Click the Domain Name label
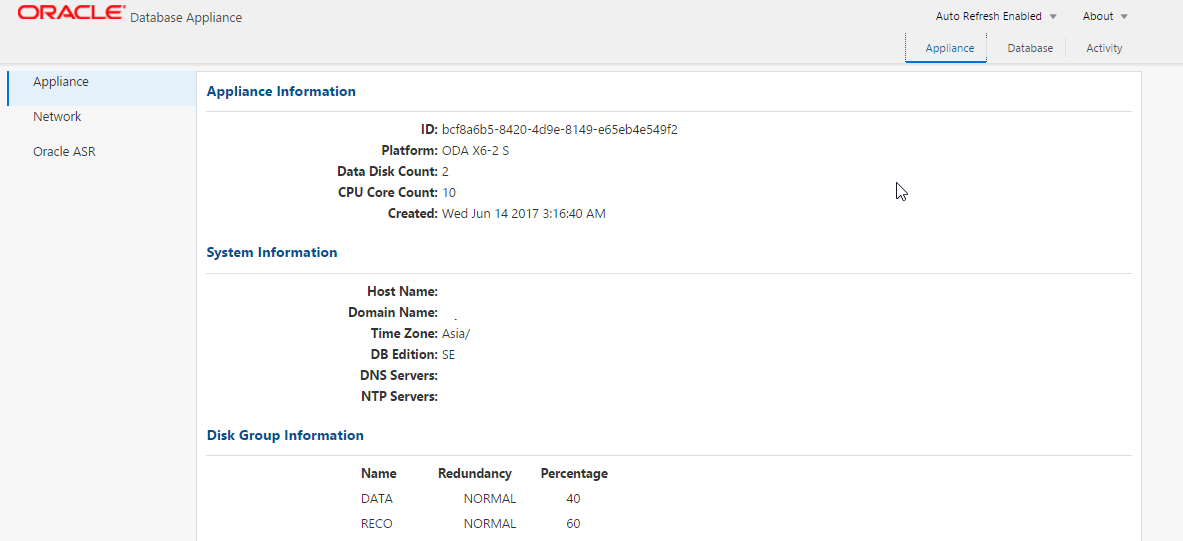 (x=392, y=312)
